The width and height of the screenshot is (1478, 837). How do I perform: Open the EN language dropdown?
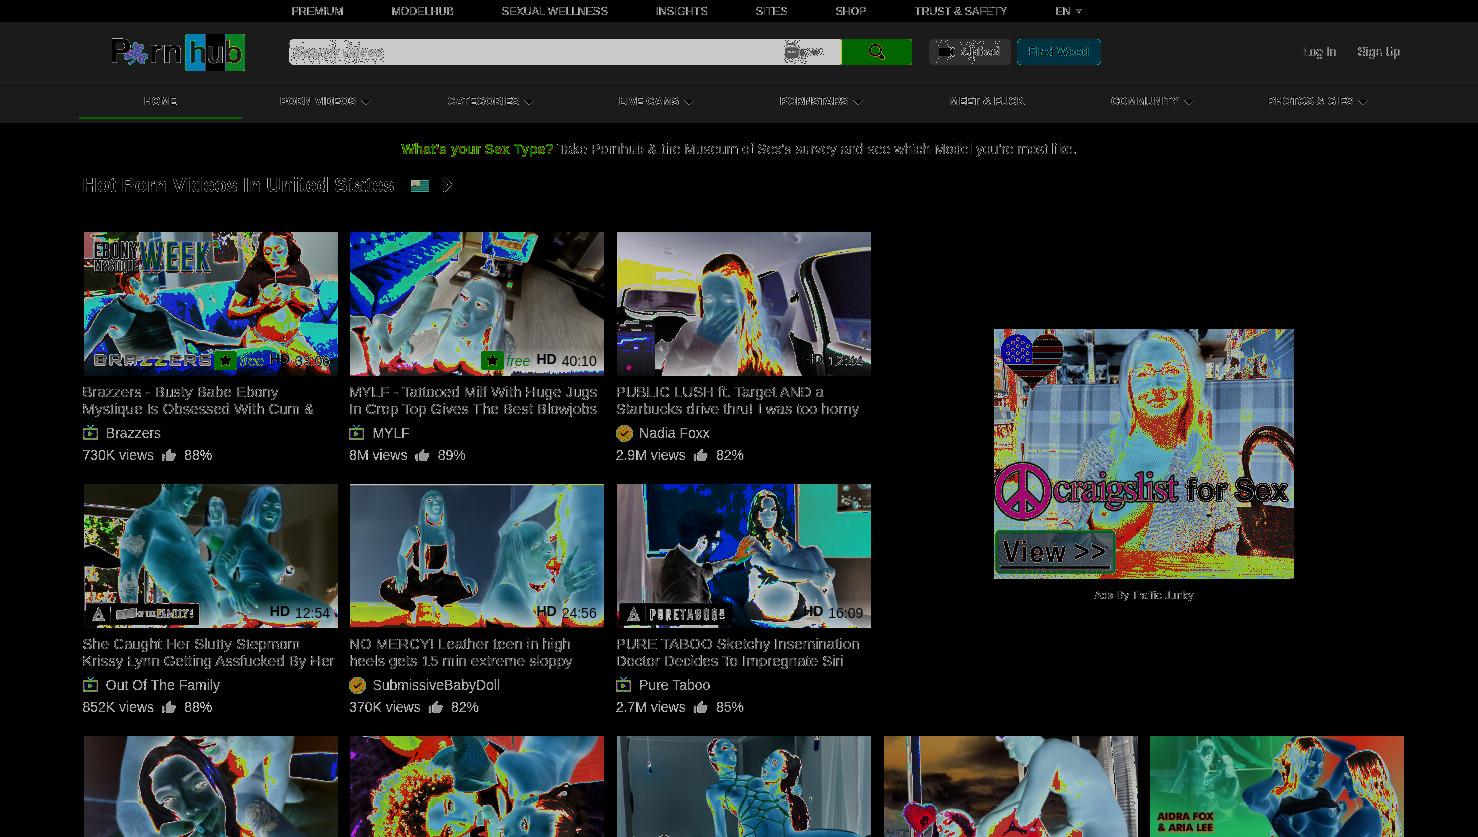coord(1068,11)
